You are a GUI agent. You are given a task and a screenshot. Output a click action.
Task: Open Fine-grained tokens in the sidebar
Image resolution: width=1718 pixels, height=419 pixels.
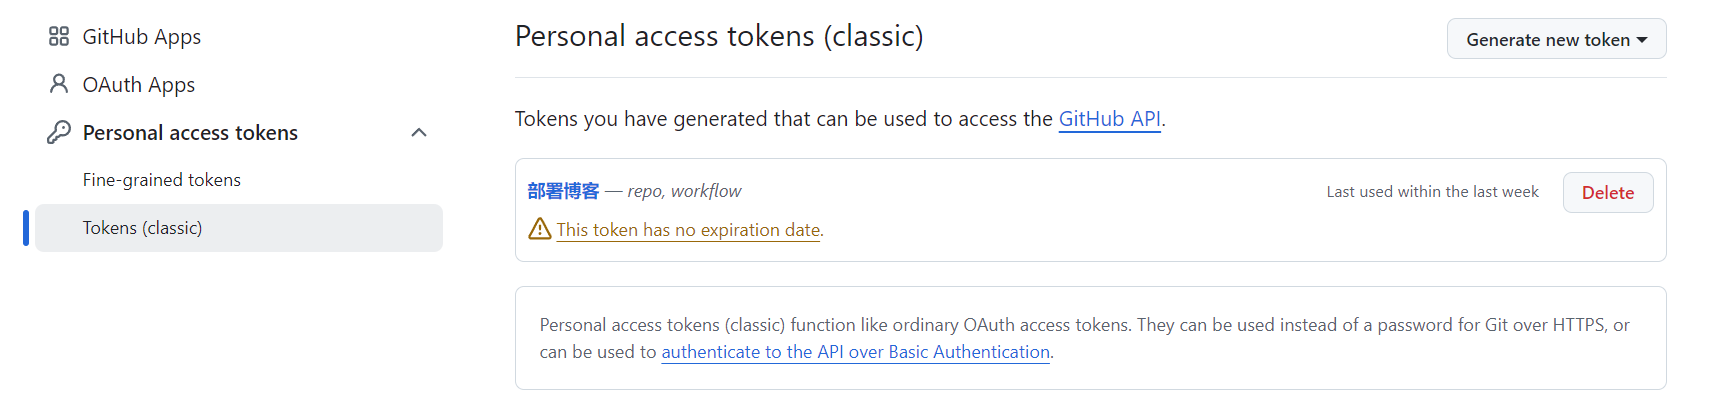click(x=161, y=180)
